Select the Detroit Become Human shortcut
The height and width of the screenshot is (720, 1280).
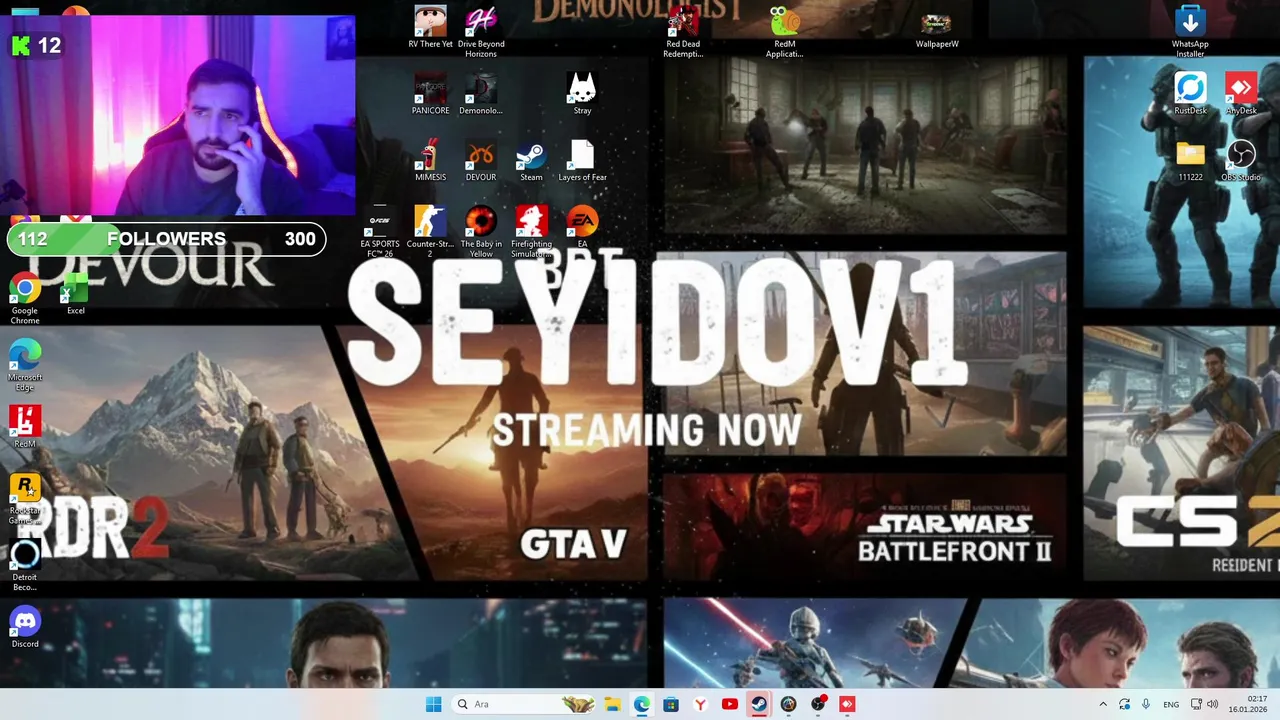point(25,565)
